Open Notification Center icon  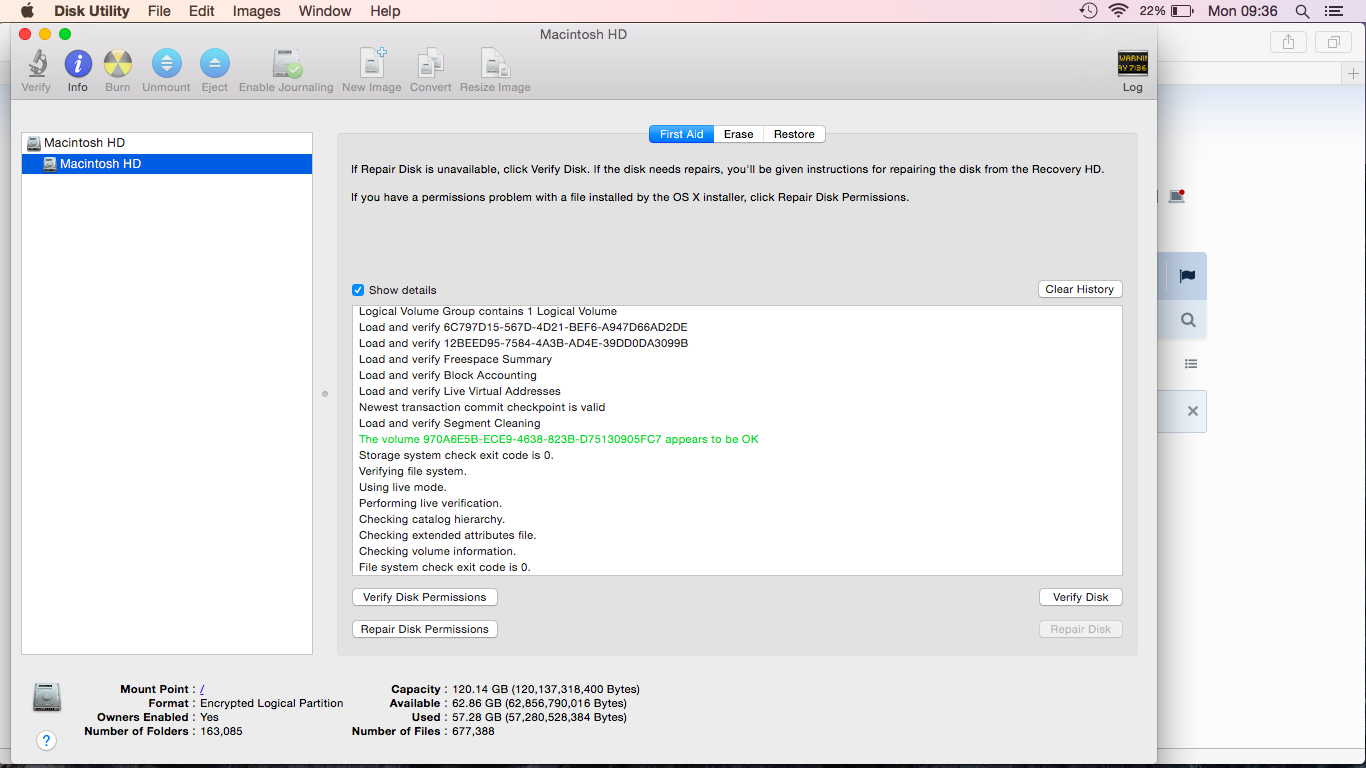pyautogui.click(x=1333, y=11)
